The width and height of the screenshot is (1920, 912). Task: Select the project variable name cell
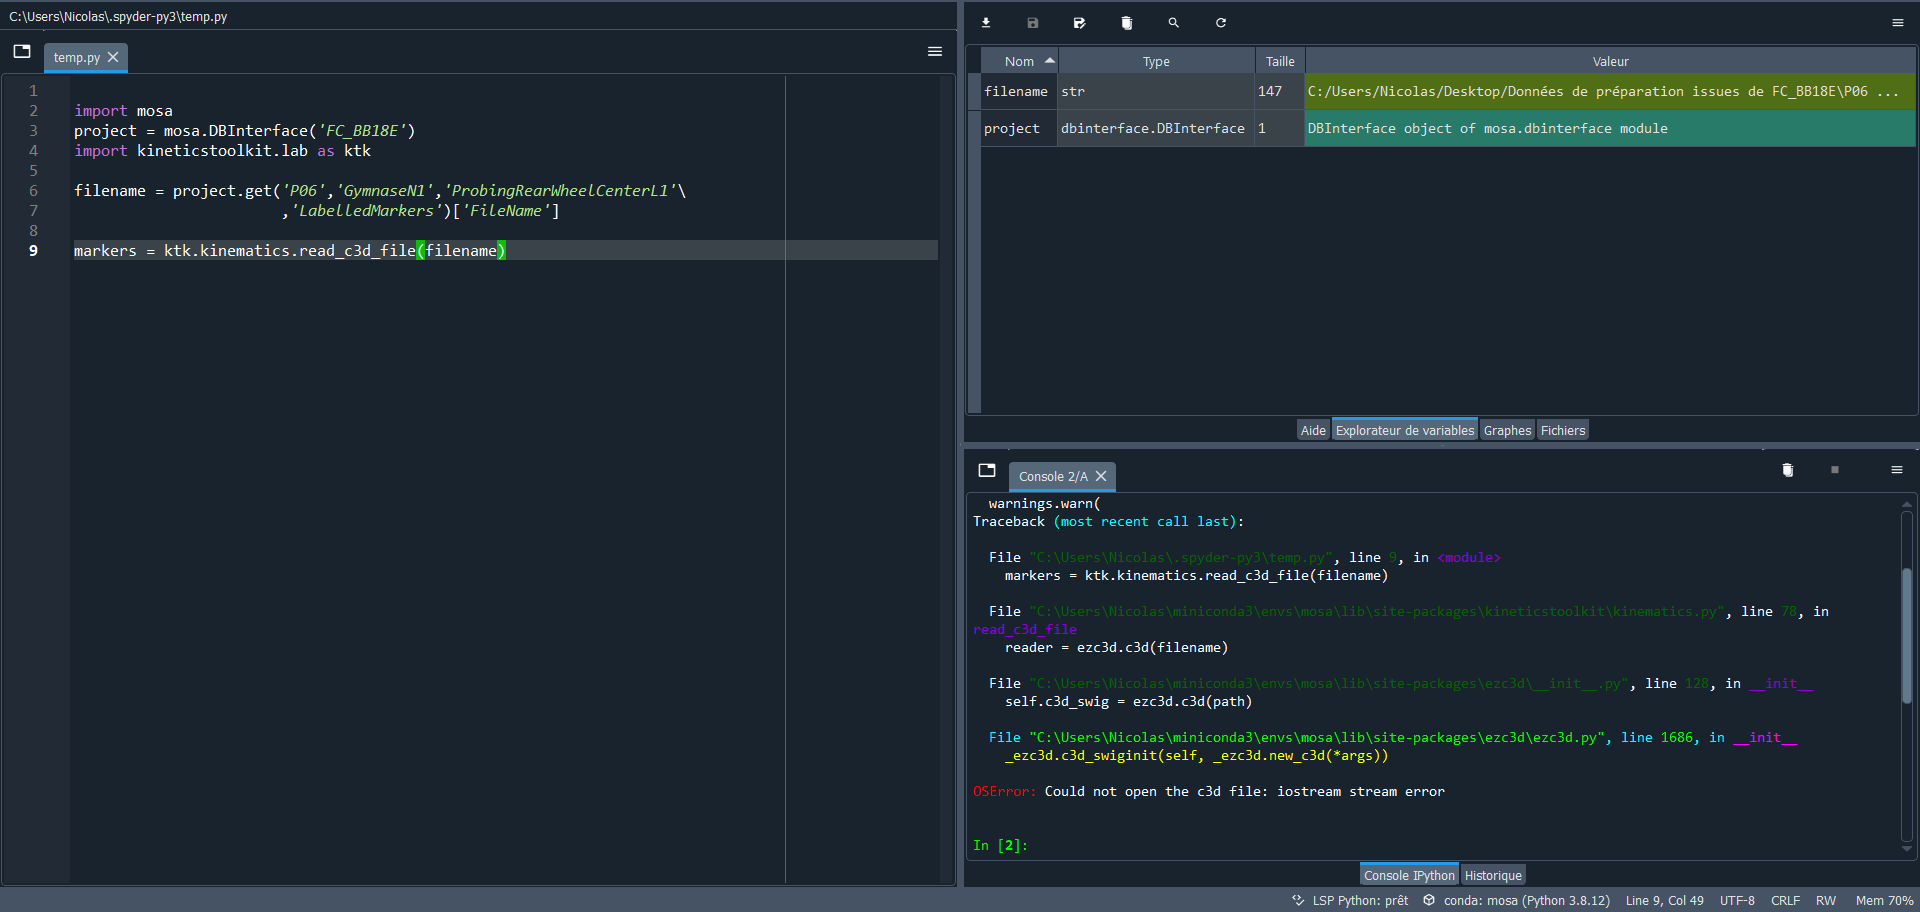(x=1018, y=128)
